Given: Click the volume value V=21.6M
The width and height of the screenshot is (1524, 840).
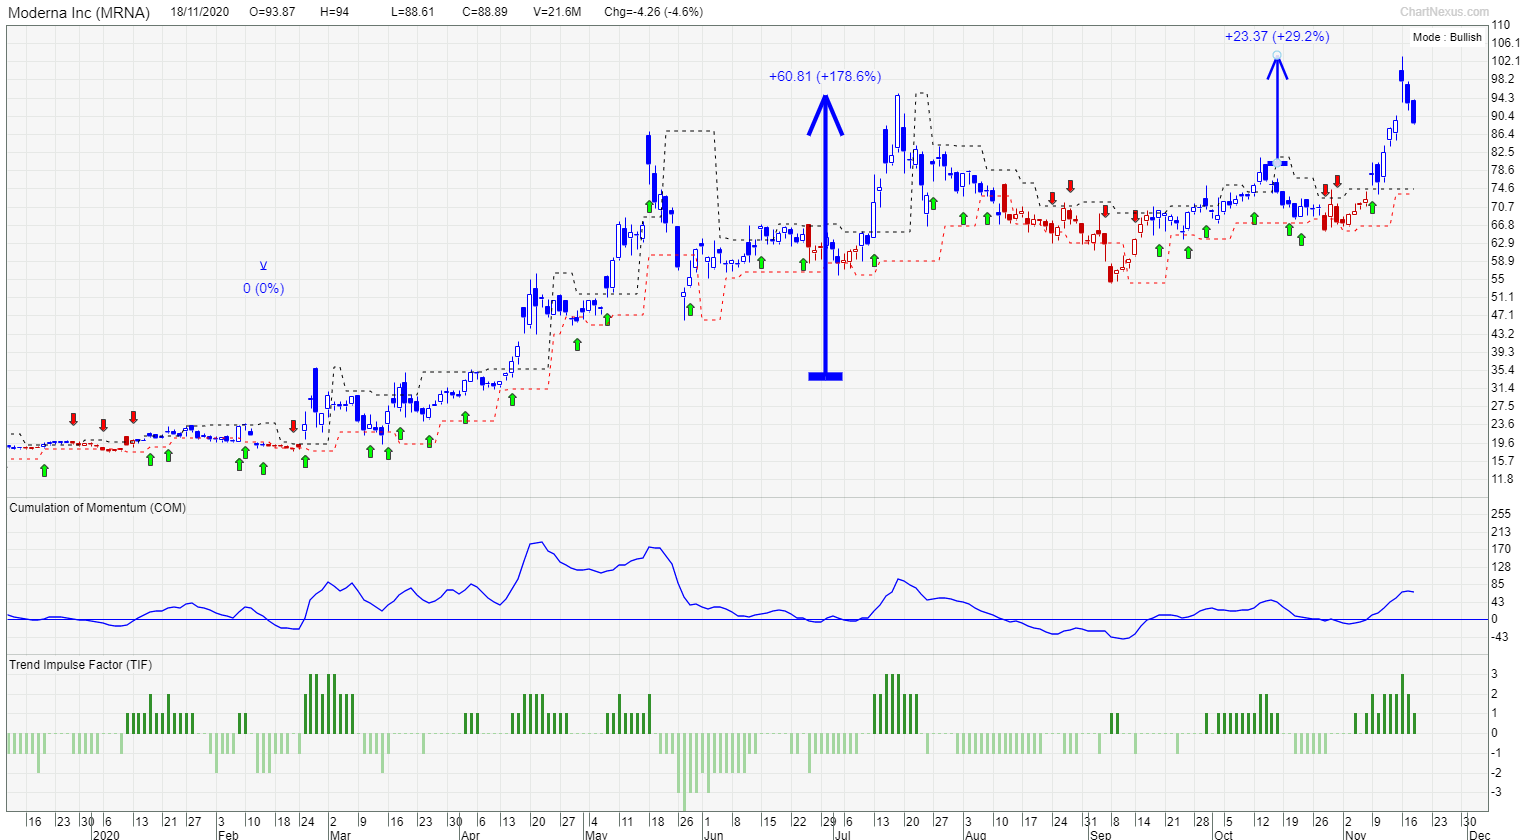Looking at the screenshot, I should 557,12.
